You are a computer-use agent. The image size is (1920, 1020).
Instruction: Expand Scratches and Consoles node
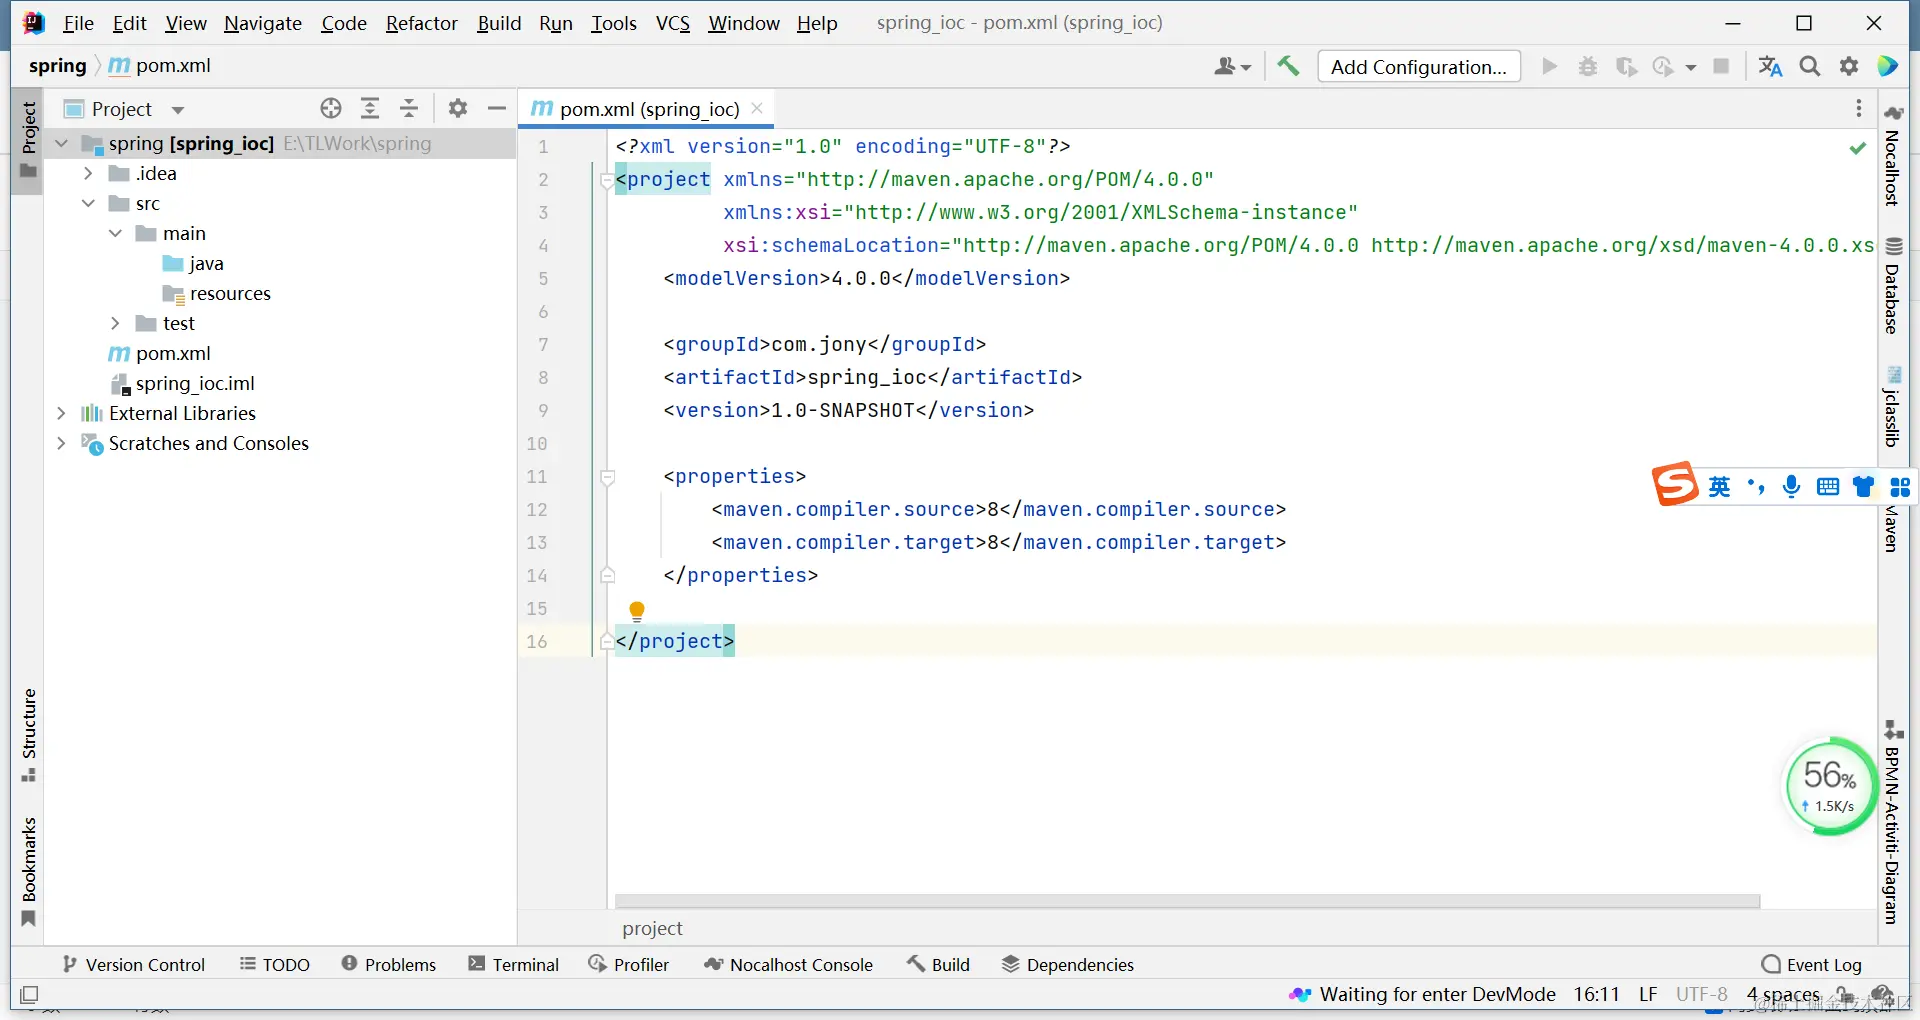click(x=61, y=443)
